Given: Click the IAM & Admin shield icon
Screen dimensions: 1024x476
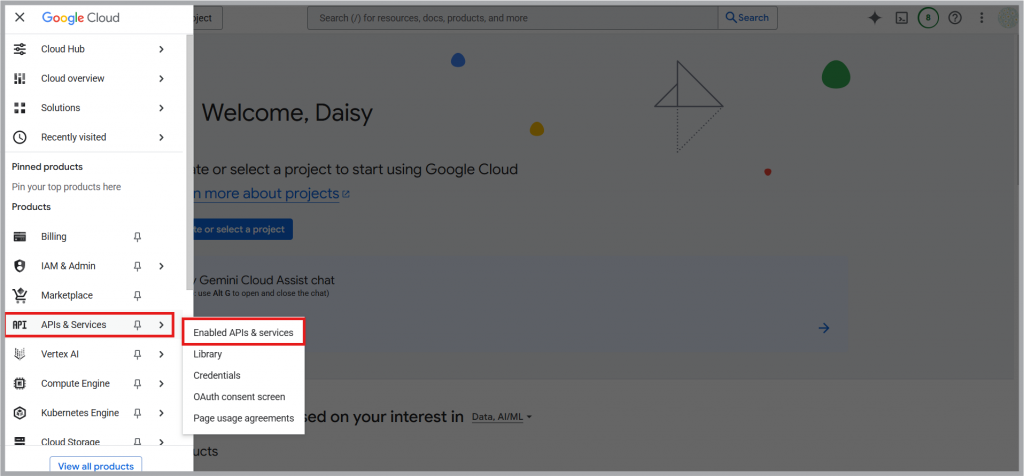Looking at the screenshot, I should tap(20, 266).
